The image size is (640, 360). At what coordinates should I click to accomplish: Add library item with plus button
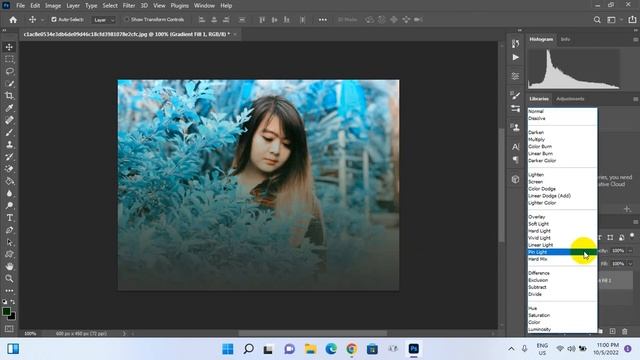627,209
